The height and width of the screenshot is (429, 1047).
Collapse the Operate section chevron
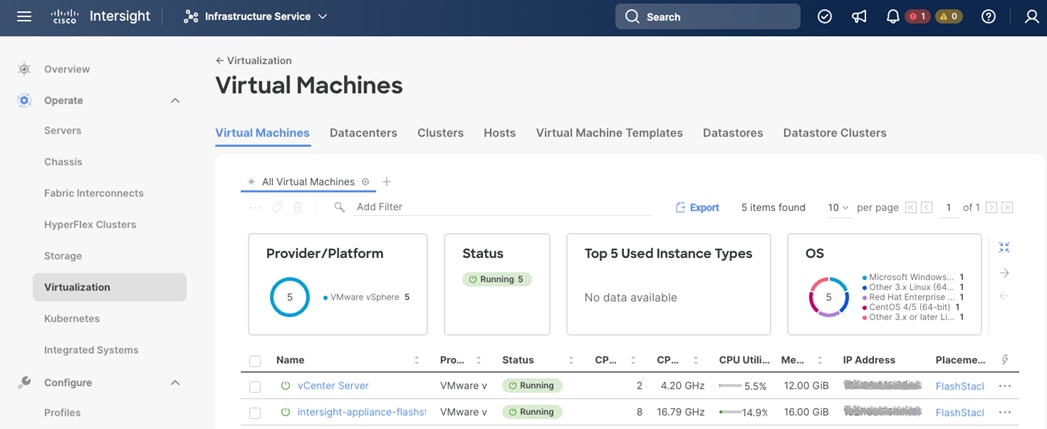(175, 100)
